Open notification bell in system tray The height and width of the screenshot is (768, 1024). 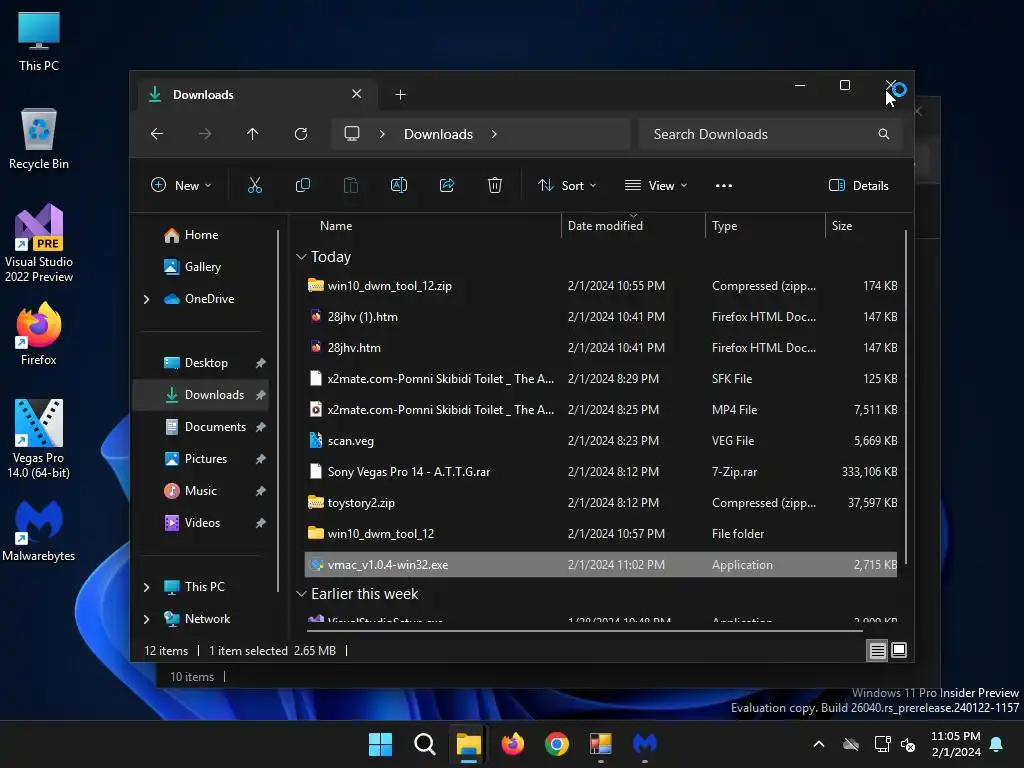click(x=996, y=744)
